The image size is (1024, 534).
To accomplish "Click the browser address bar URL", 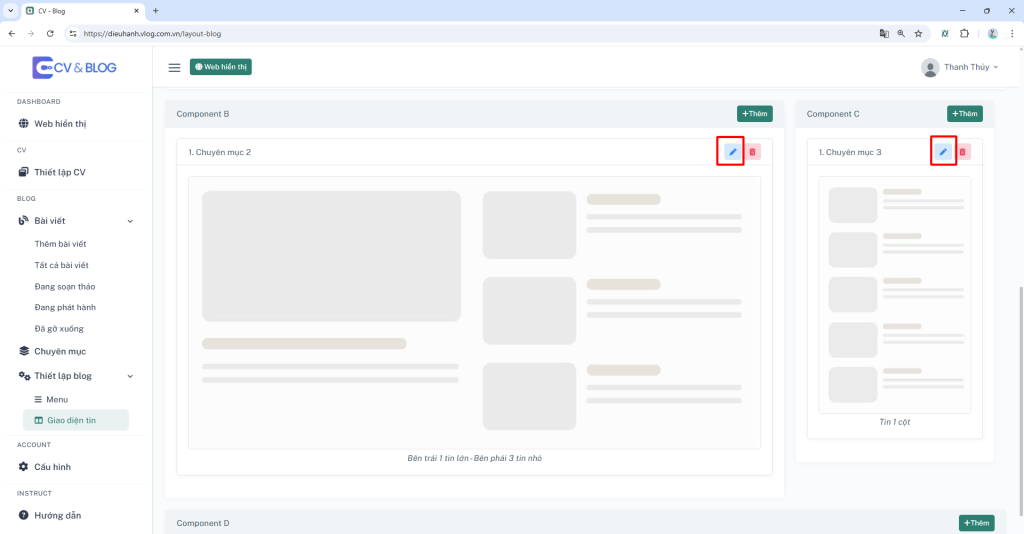I will pyautogui.click(x=152, y=33).
